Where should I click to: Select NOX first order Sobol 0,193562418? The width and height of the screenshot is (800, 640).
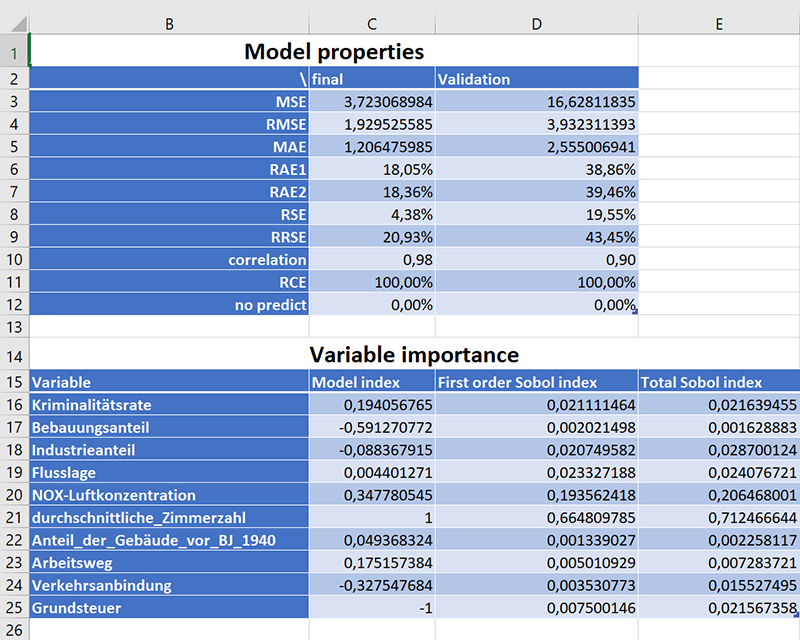click(537, 495)
